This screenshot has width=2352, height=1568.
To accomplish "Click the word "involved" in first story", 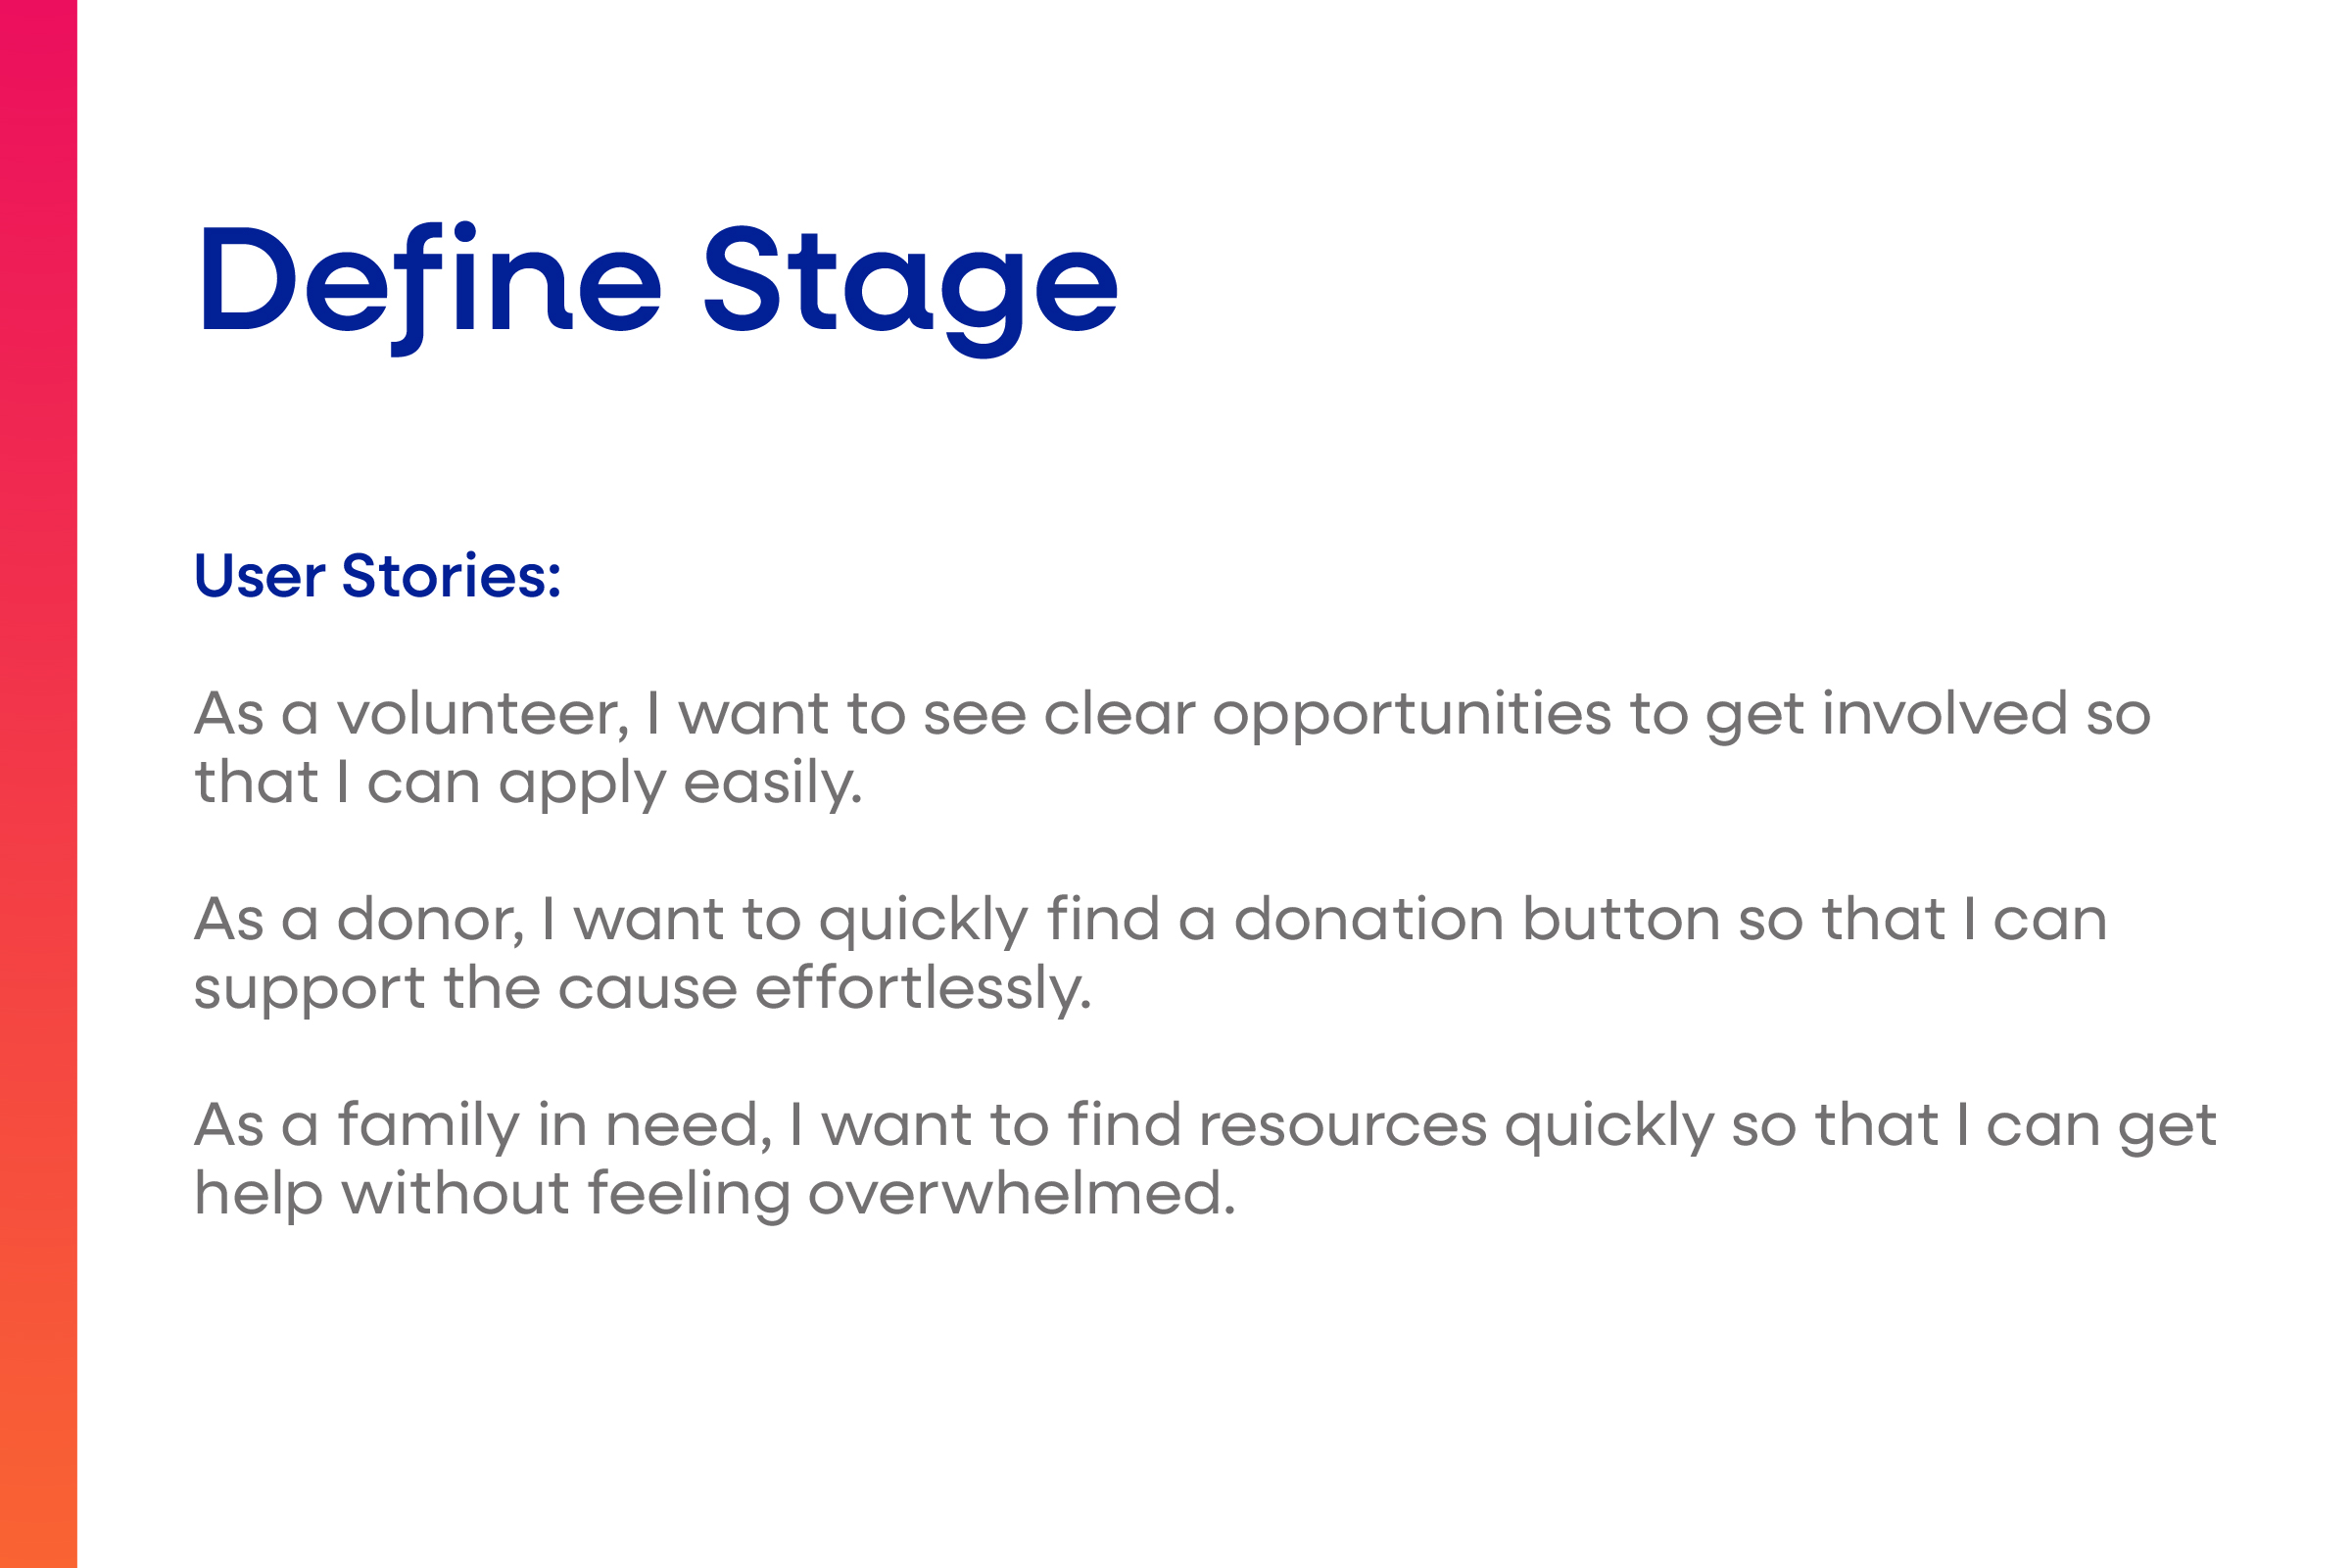I will coord(1945,714).
